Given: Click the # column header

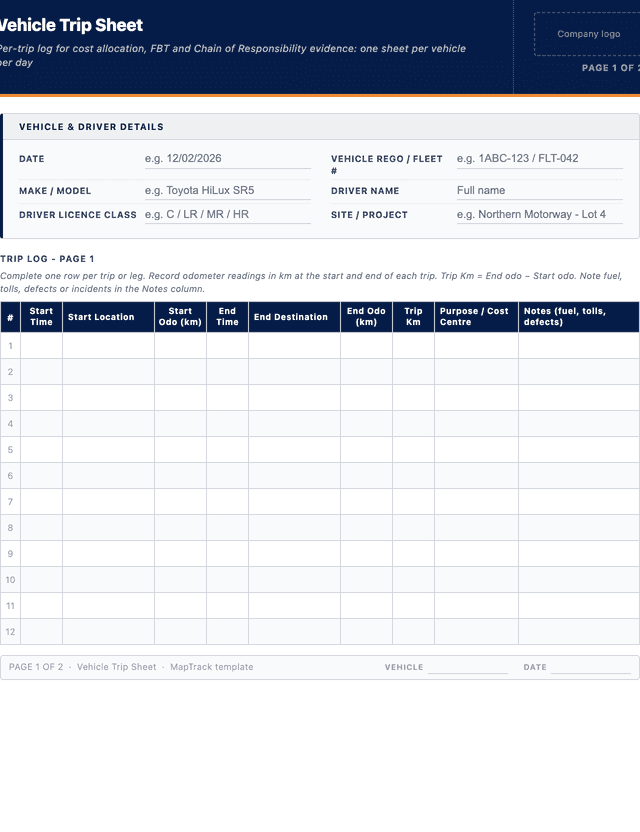Looking at the screenshot, I should pyautogui.click(x=10, y=317).
